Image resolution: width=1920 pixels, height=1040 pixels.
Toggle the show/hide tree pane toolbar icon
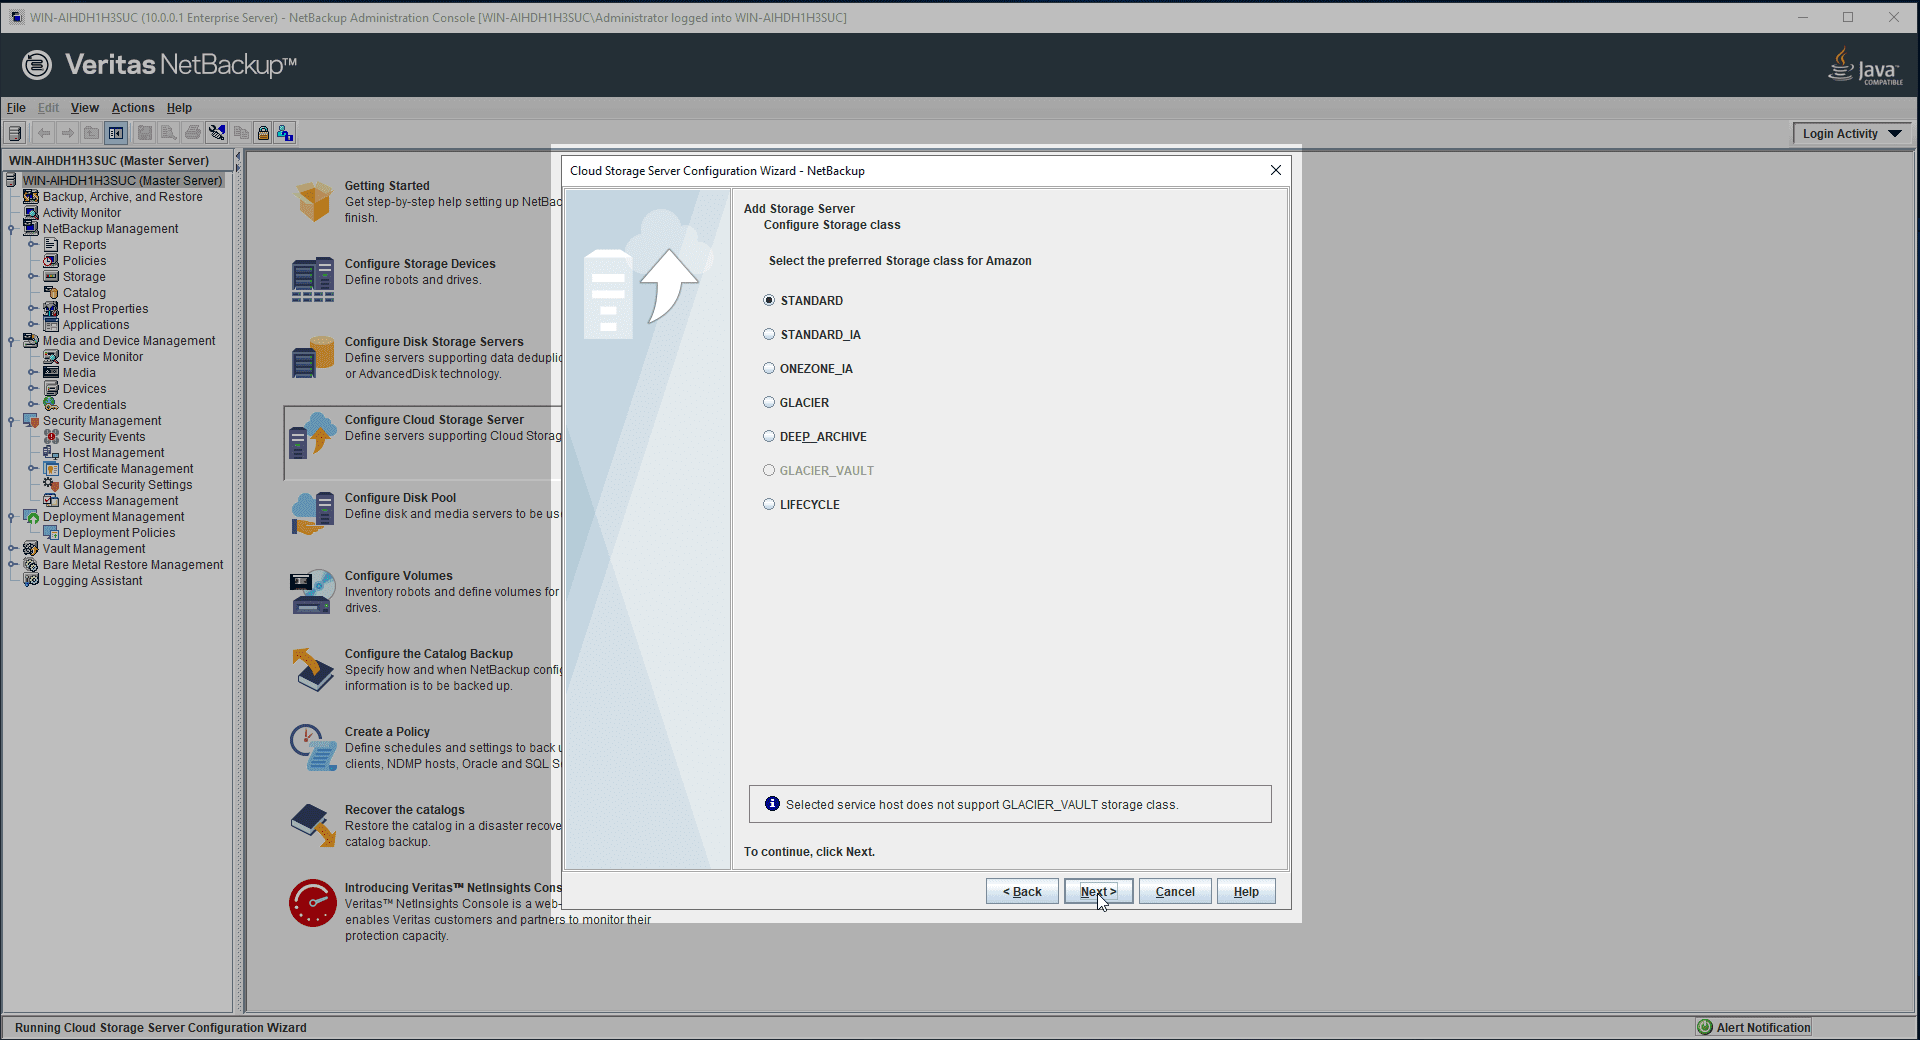coord(117,133)
